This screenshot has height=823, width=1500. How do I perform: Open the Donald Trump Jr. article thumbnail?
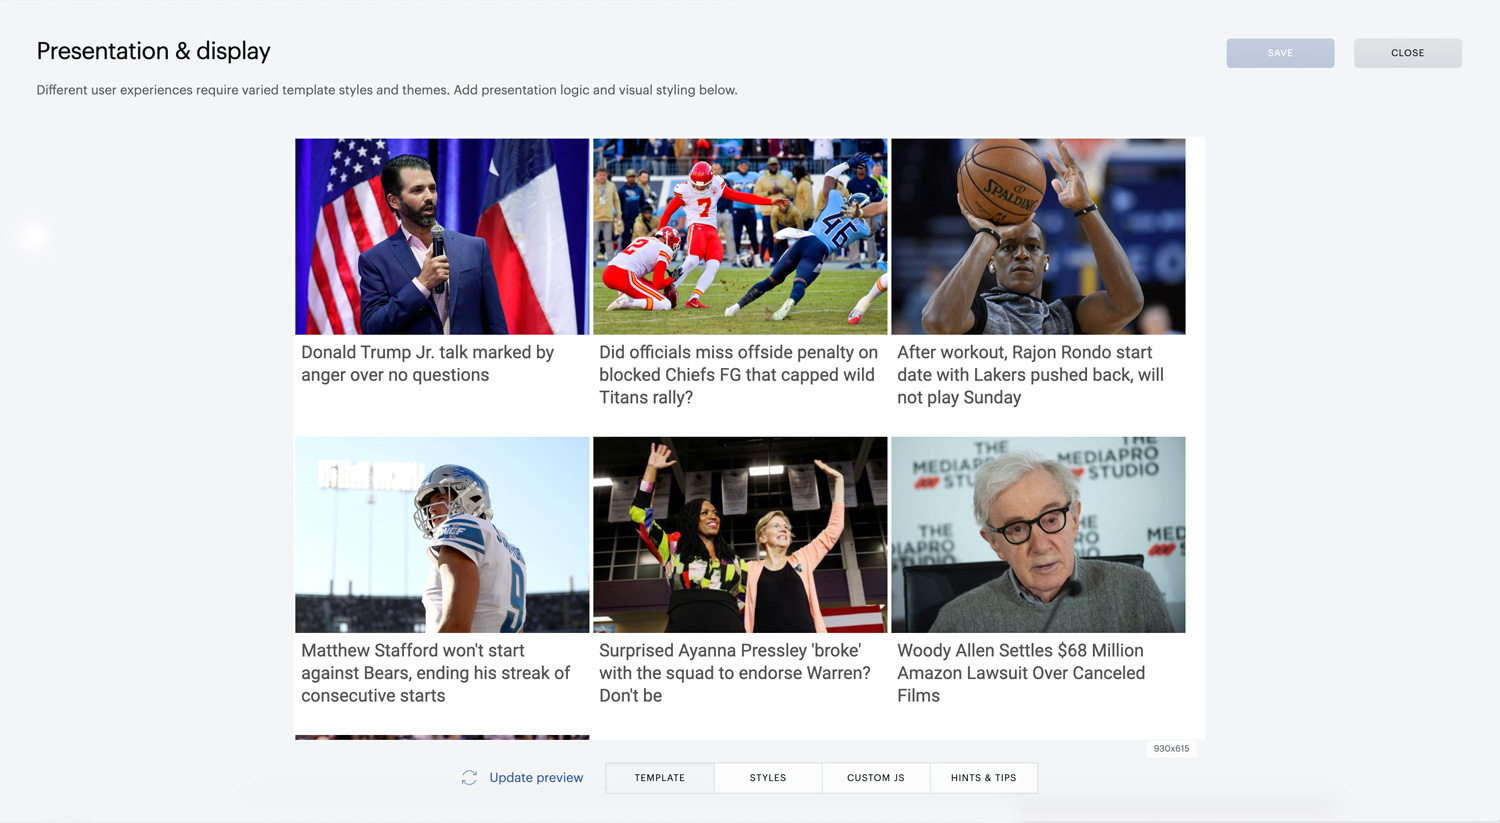pyautogui.click(x=442, y=236)
